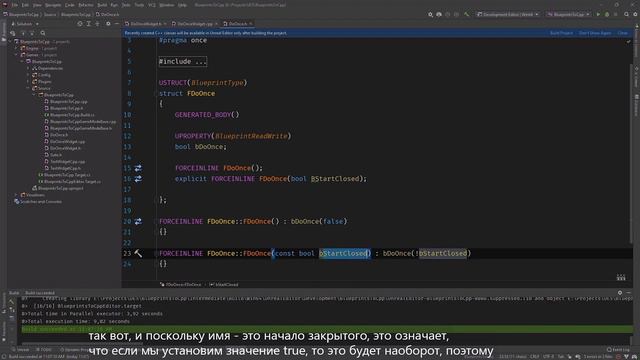Switch to the DoOnceWidget.cpp editor tab
640x360 pixels.
point(194,24)
